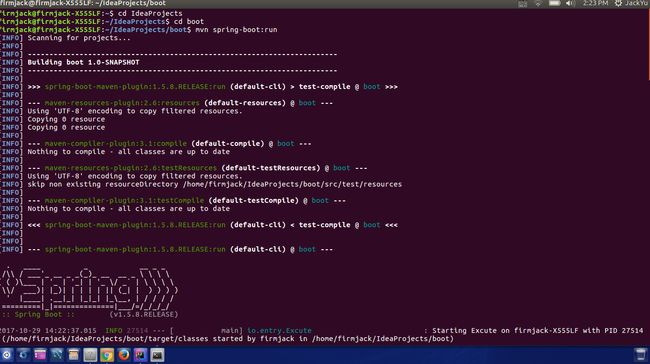The width and height of the screenshot is (650, 364).
Task: Click the '(default-testCompile)' text
Action: [x=254, y=200]
